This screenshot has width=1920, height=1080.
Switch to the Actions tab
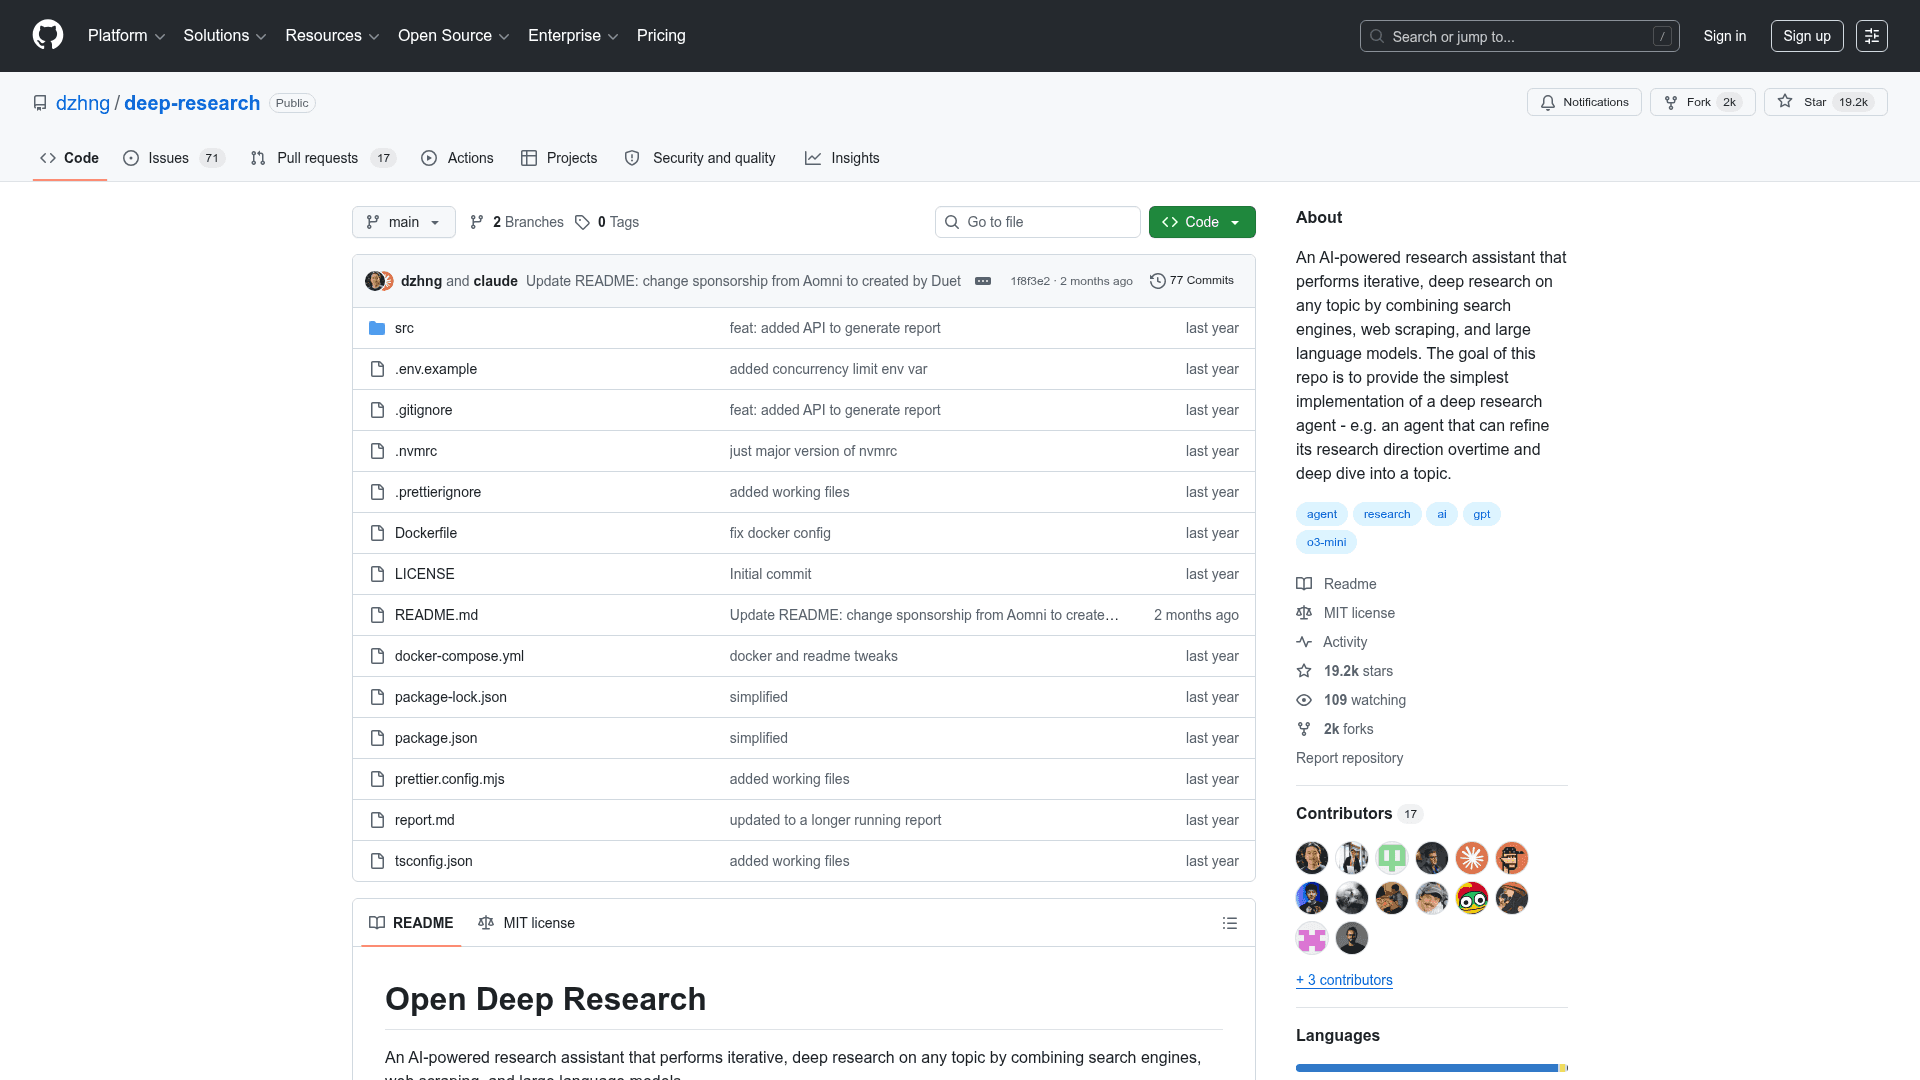(x=458, y=158)
